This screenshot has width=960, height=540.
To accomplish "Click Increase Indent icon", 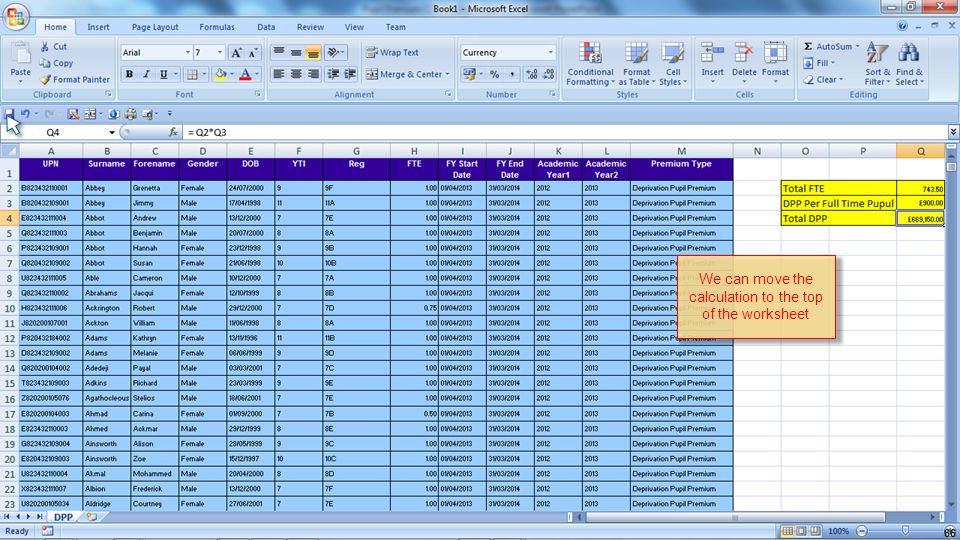I will pos(350,74).
